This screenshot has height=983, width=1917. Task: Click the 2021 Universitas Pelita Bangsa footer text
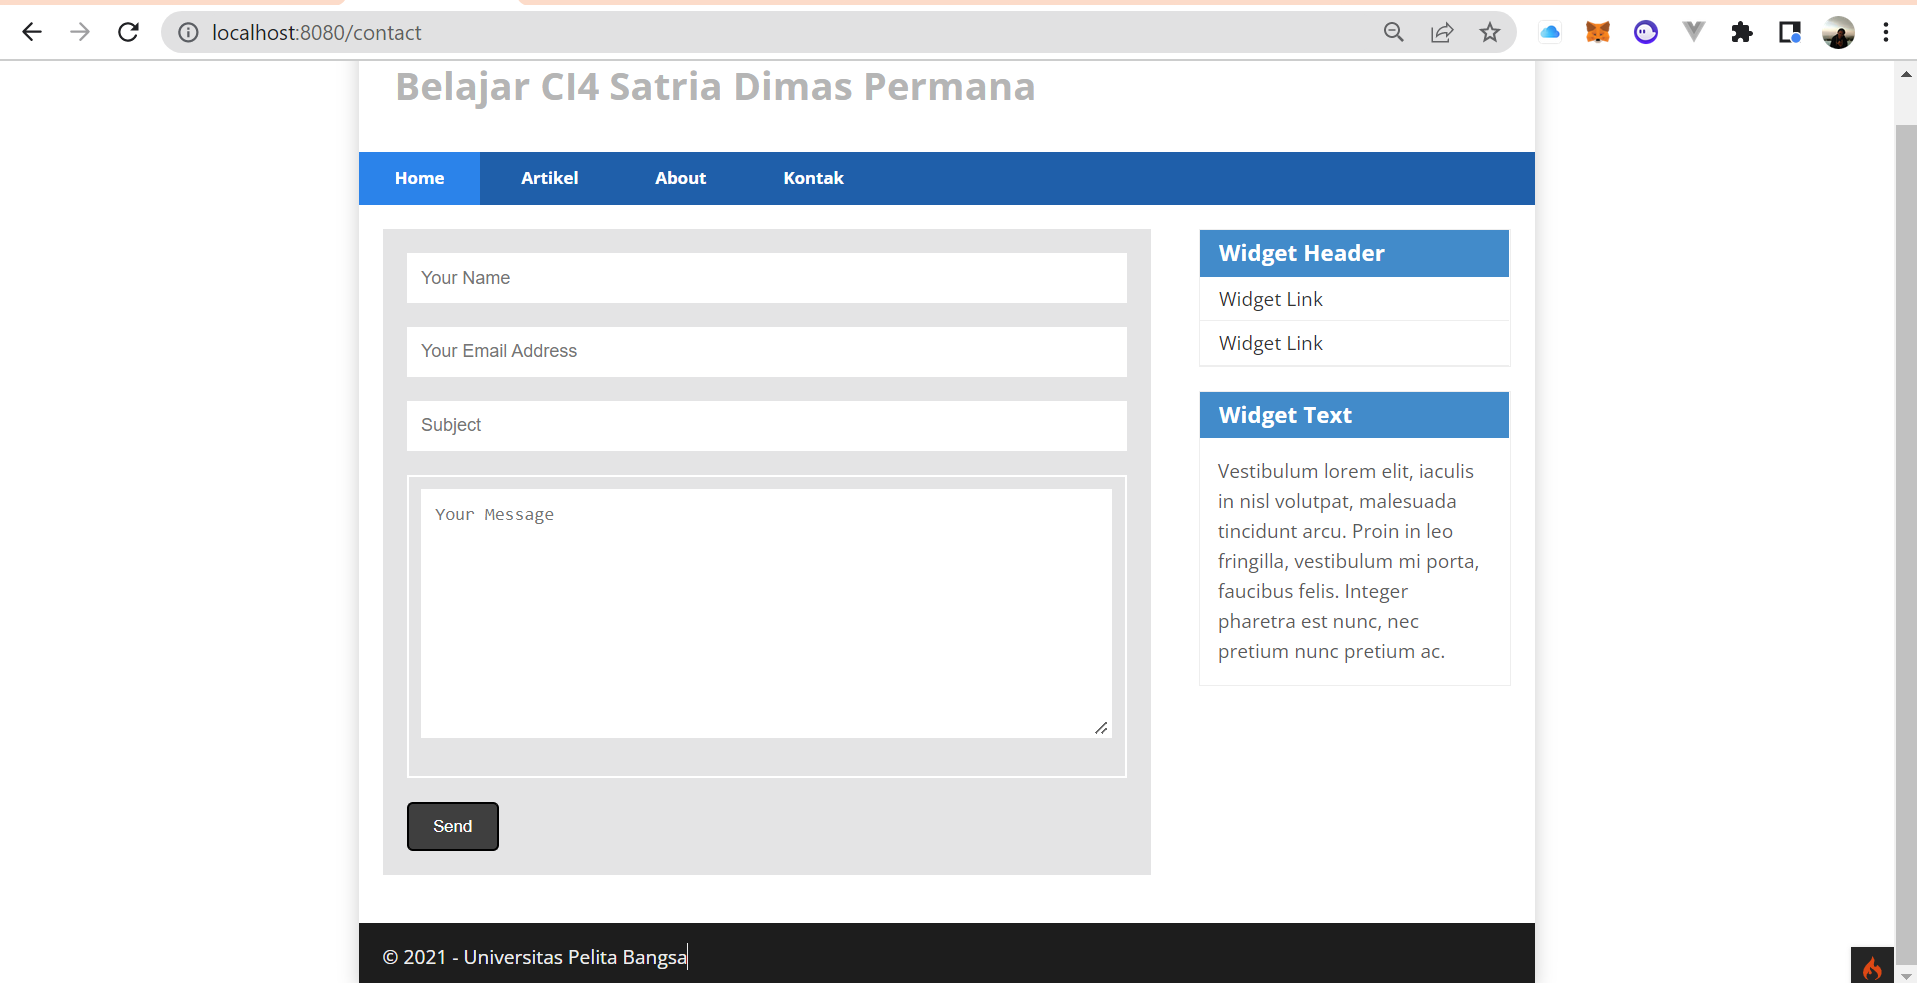click(x=535, y=957)
